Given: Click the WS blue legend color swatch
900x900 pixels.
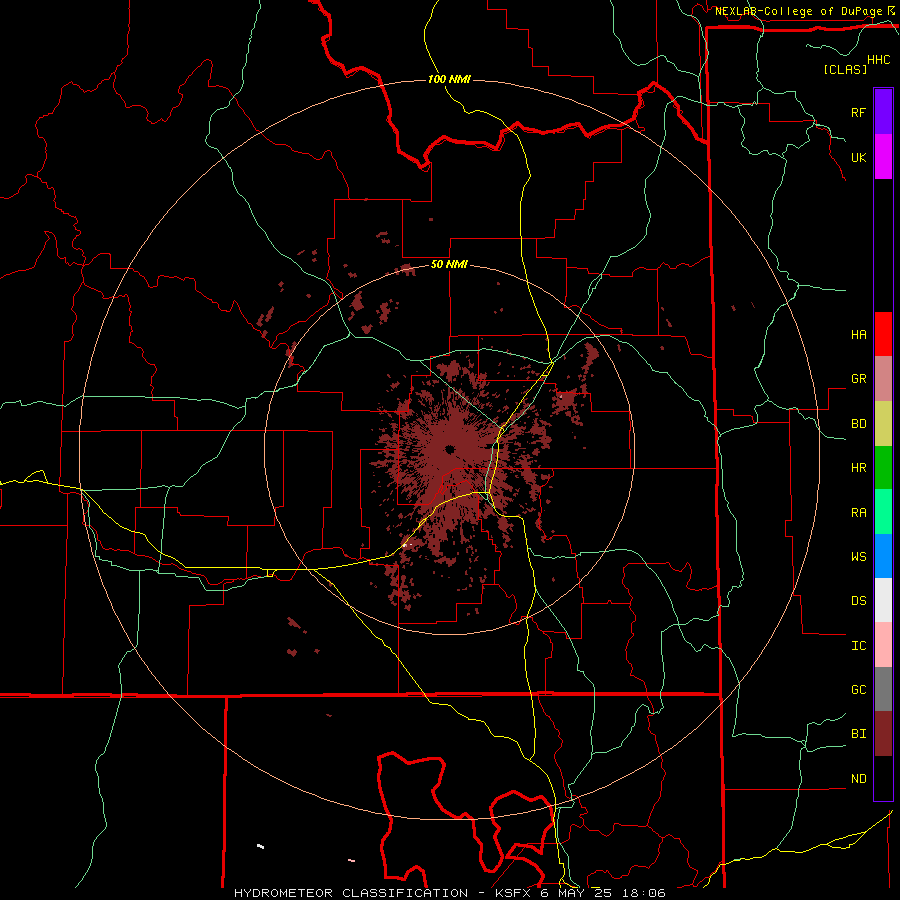Looking at the screenshot, I should click(883, 556).
